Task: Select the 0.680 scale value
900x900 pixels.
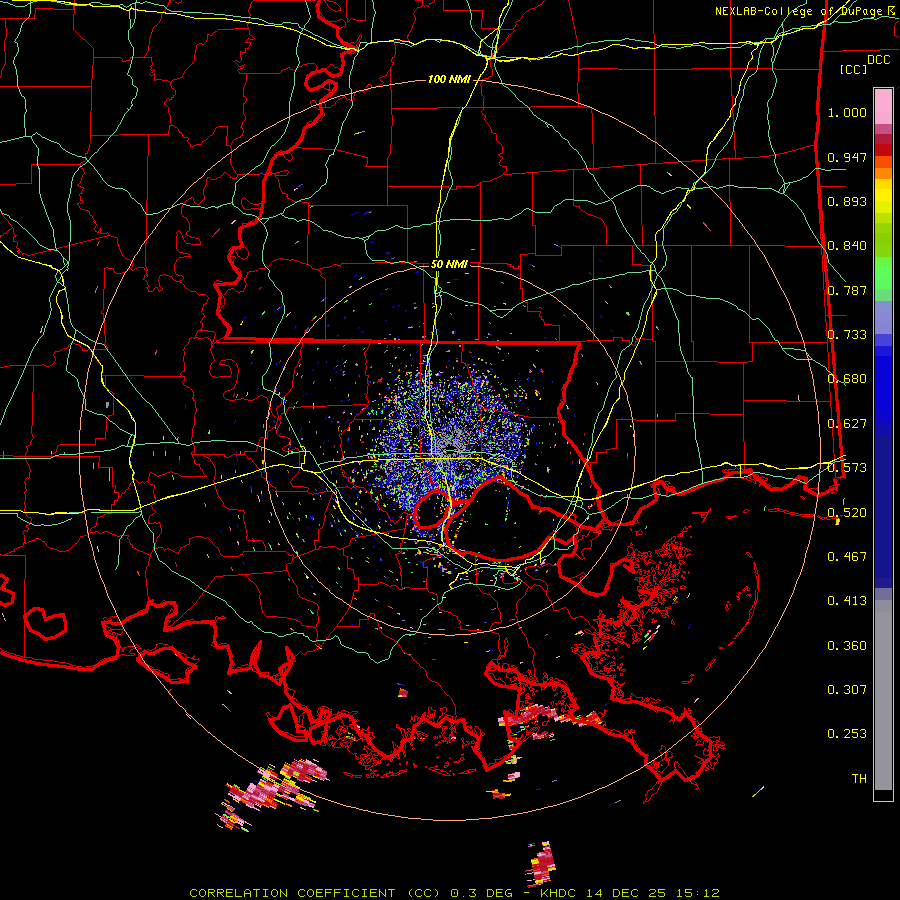Action: pyautogui.click(x=847, y=379)
